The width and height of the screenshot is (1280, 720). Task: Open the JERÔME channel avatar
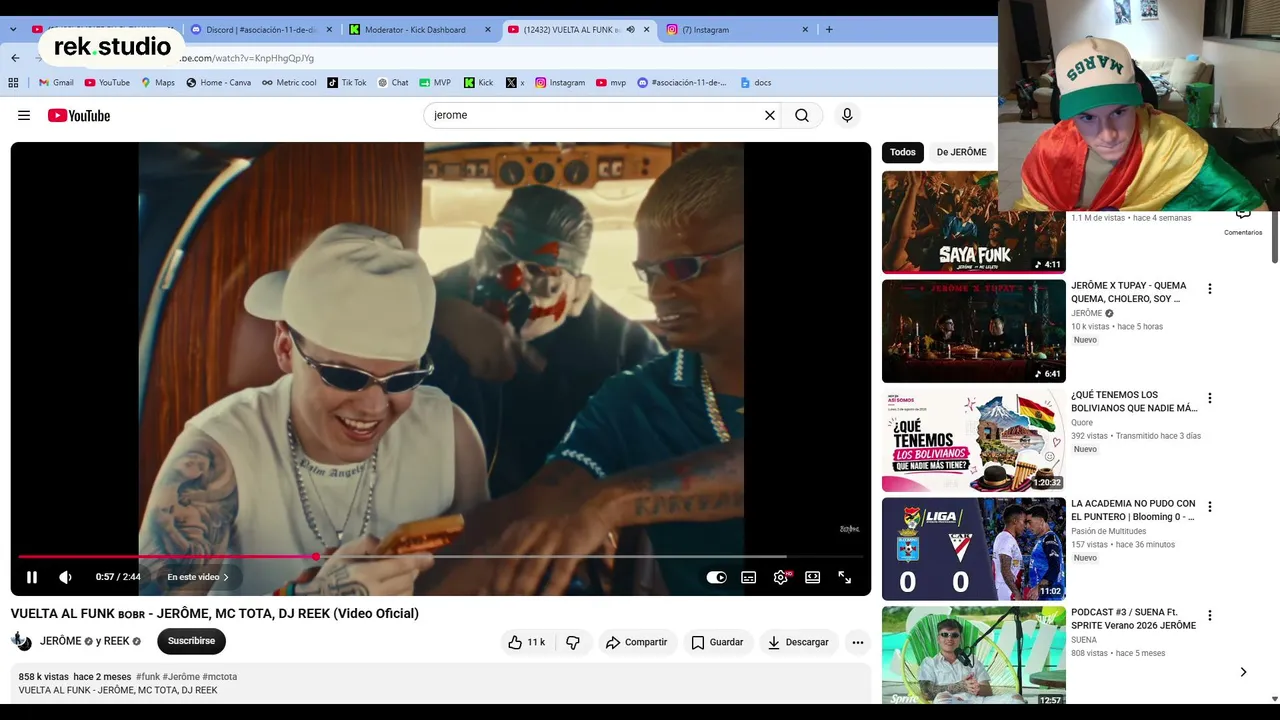click(x=21, y=641)
